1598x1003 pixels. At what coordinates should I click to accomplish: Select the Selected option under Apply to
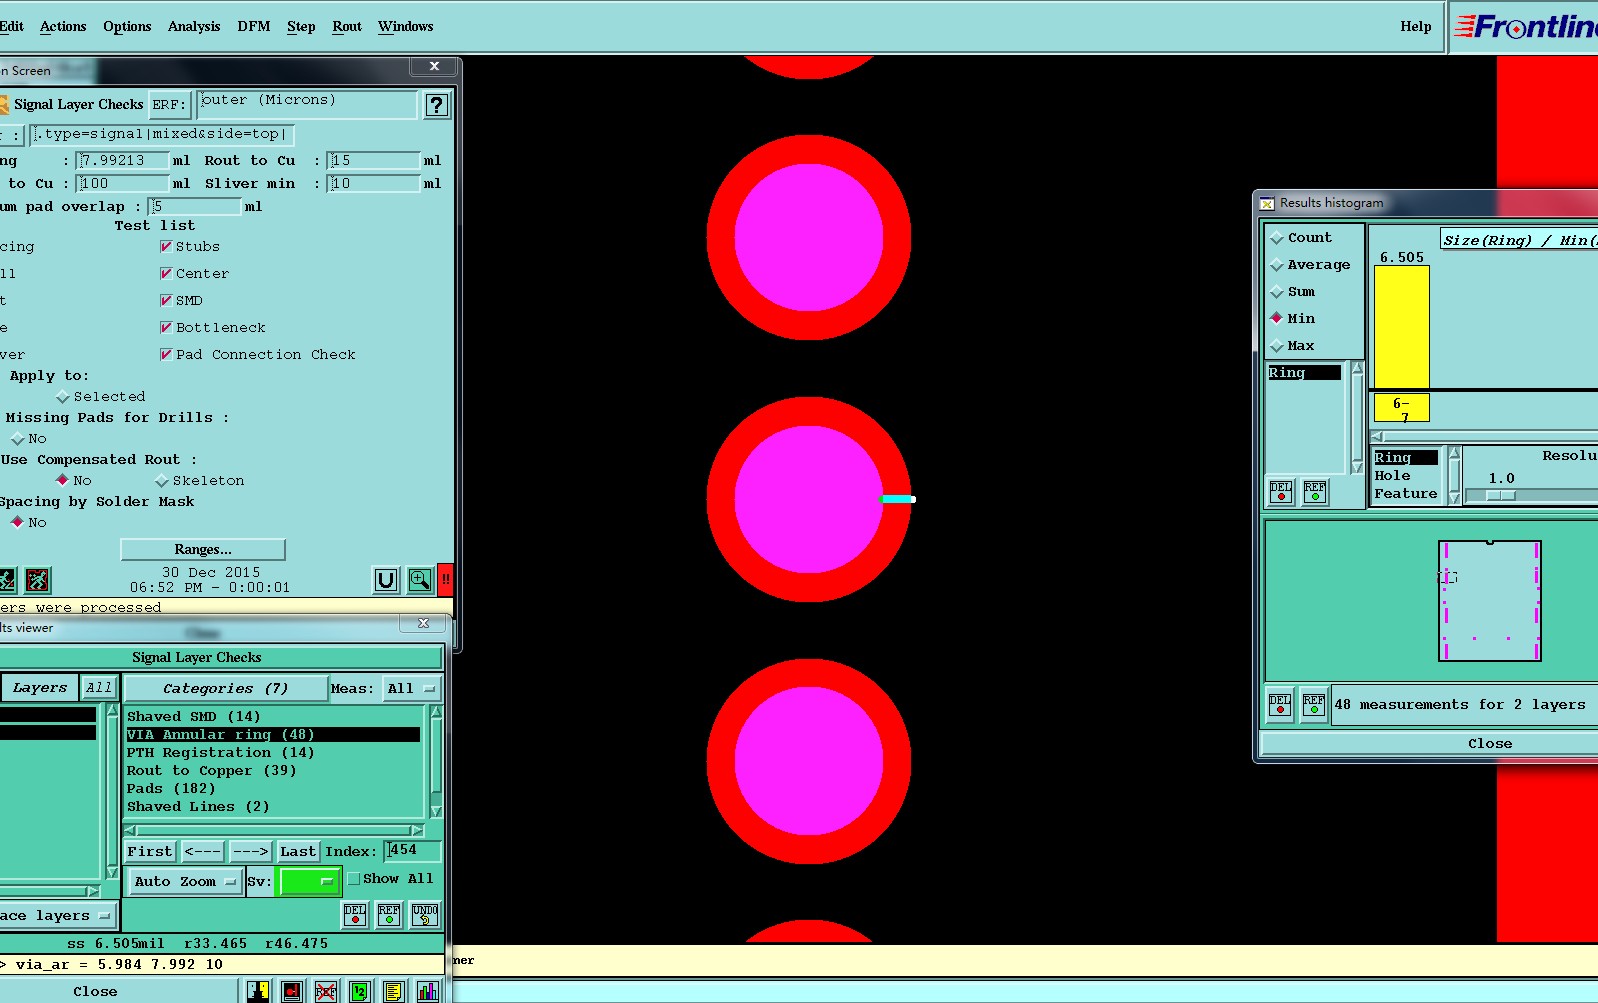63,397
